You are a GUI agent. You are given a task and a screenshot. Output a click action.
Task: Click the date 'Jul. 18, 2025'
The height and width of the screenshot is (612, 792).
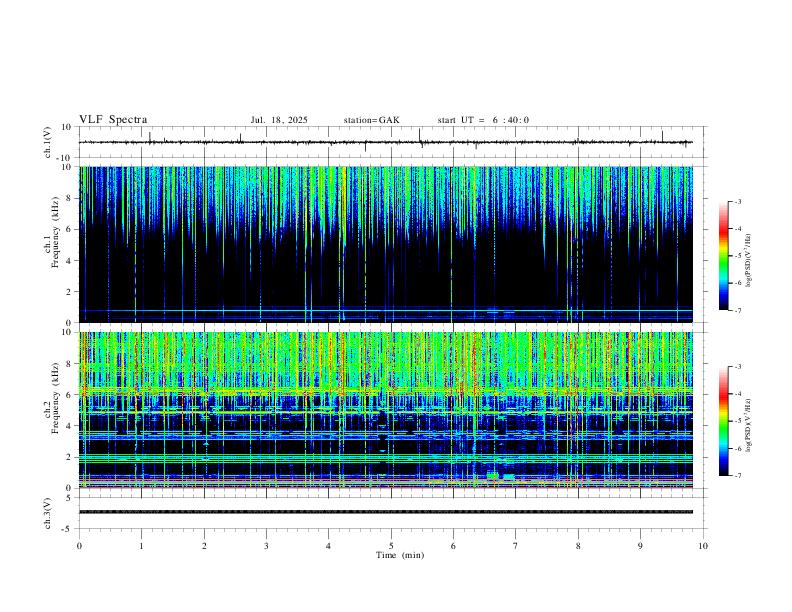coord(279,120)
